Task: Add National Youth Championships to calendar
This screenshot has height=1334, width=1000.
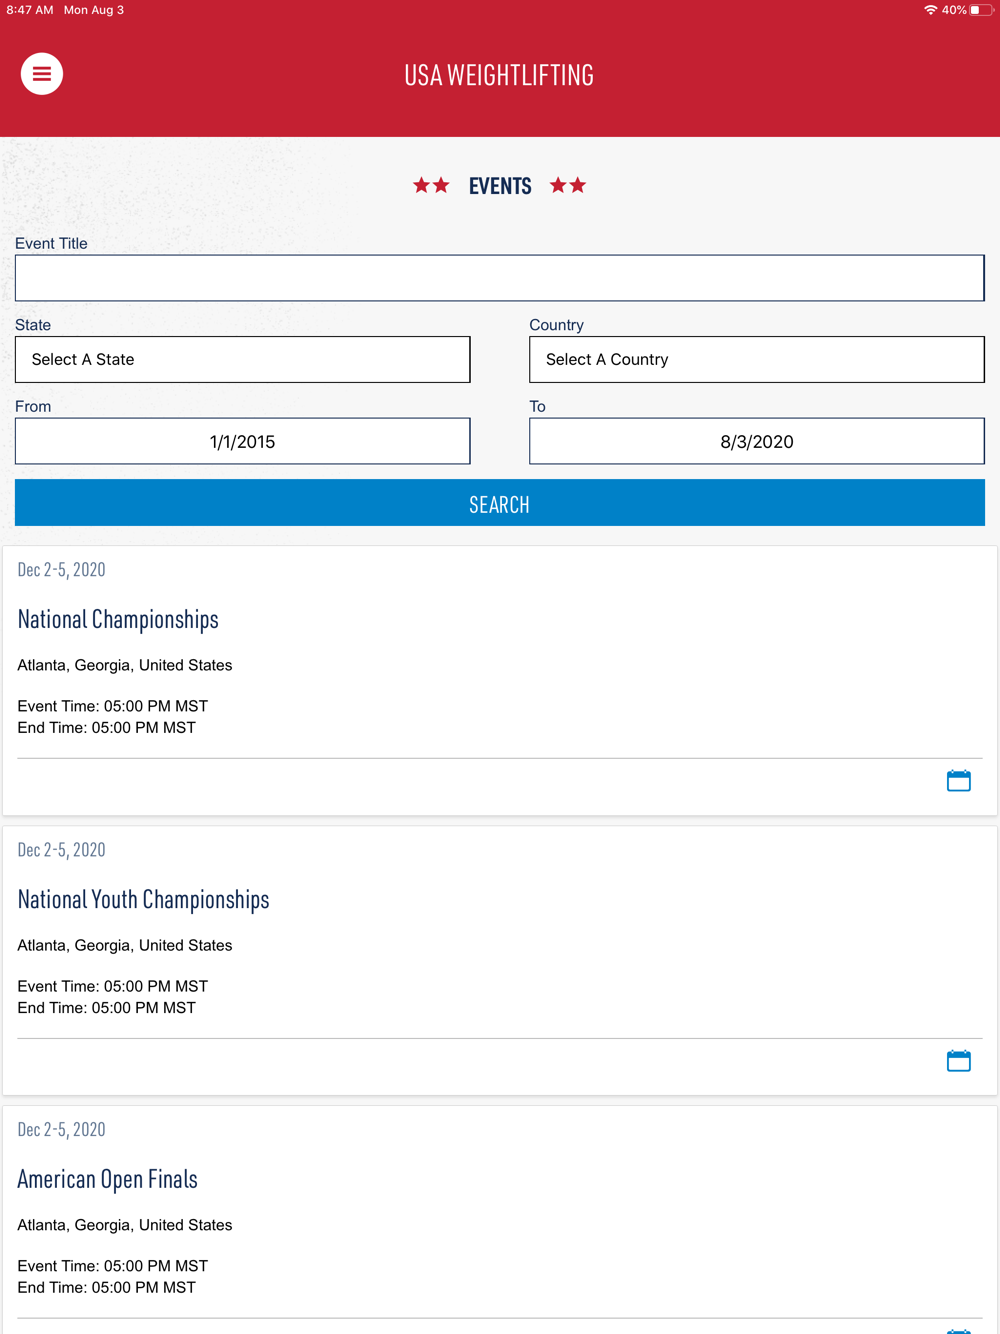Action: (958, 1061)
